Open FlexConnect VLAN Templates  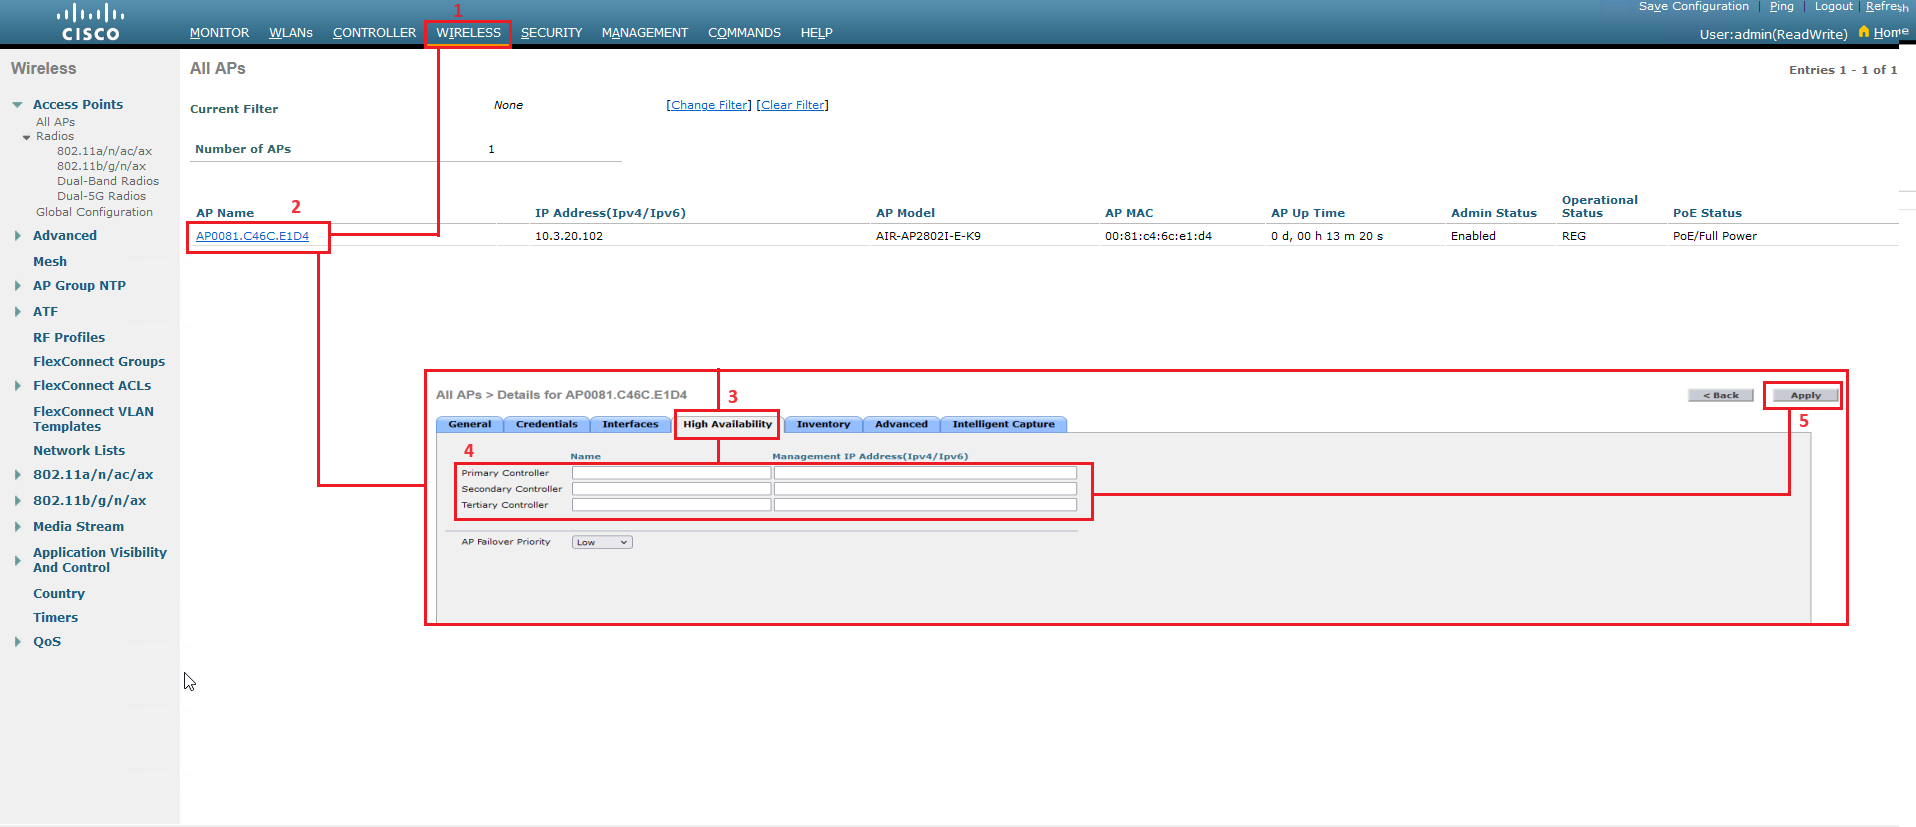pos(93,419)
